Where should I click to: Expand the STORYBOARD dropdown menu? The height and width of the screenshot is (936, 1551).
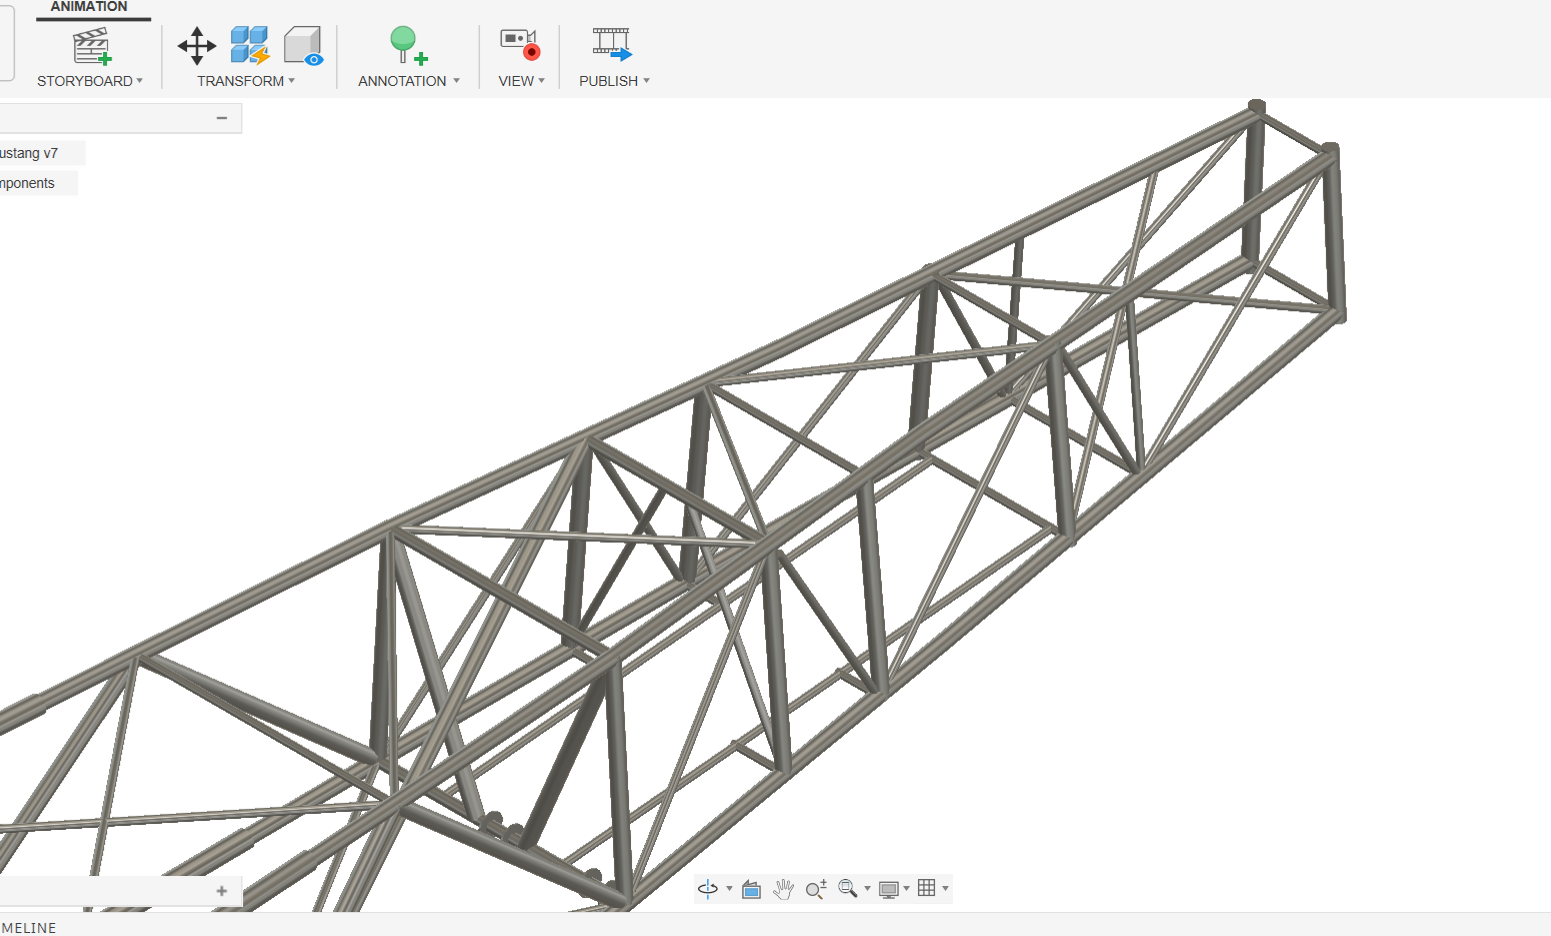click(90, 81)
